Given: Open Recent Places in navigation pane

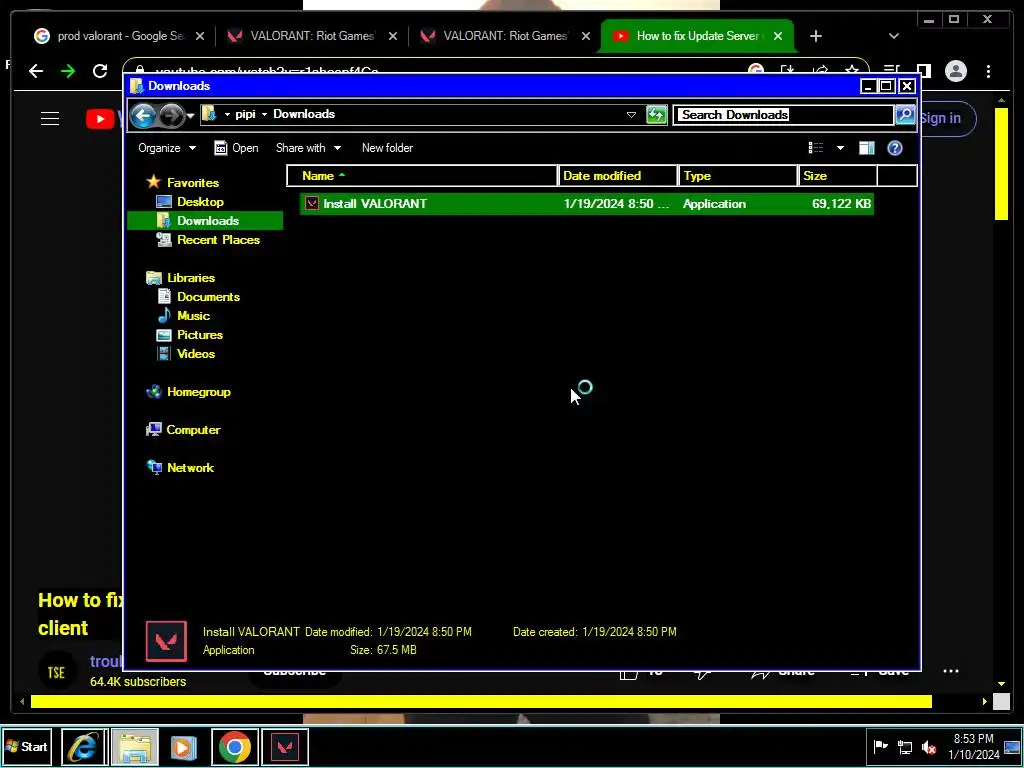Looking at the screenshot, I should (218, 240).
